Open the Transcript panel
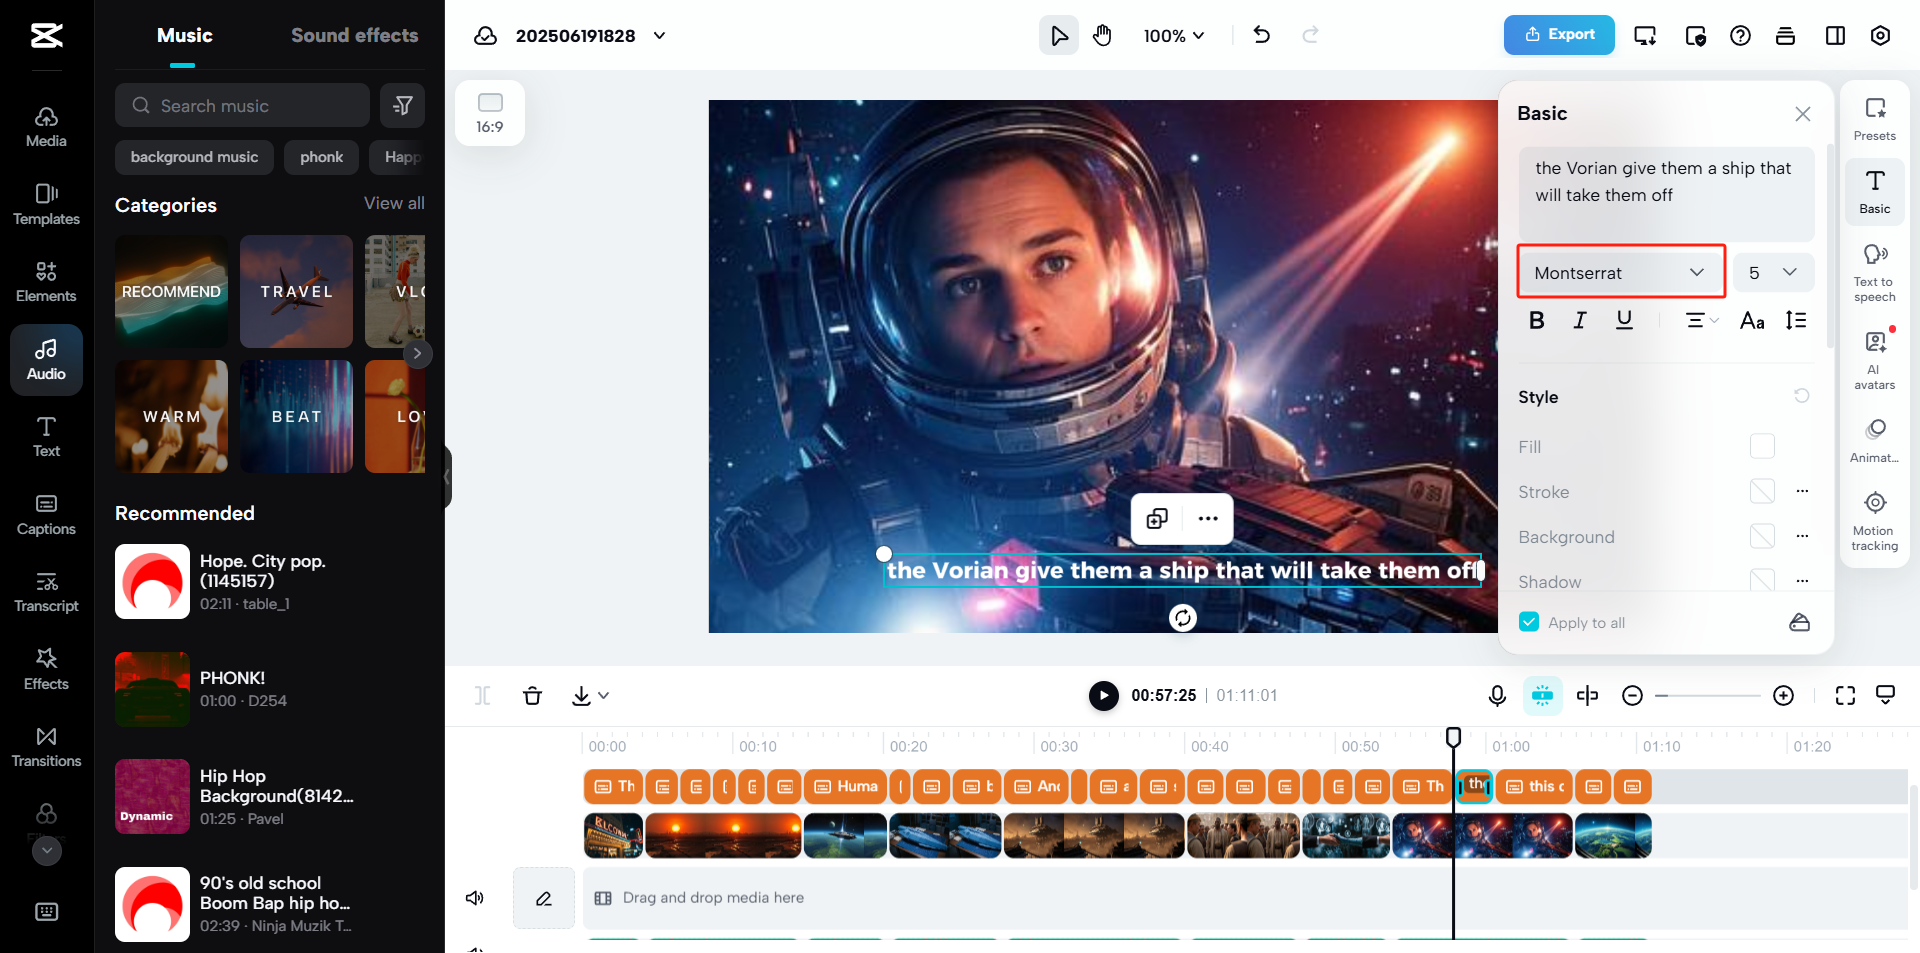Image resolution: width=1920 pixels, height=953 pixels. [x=46, y=592]
